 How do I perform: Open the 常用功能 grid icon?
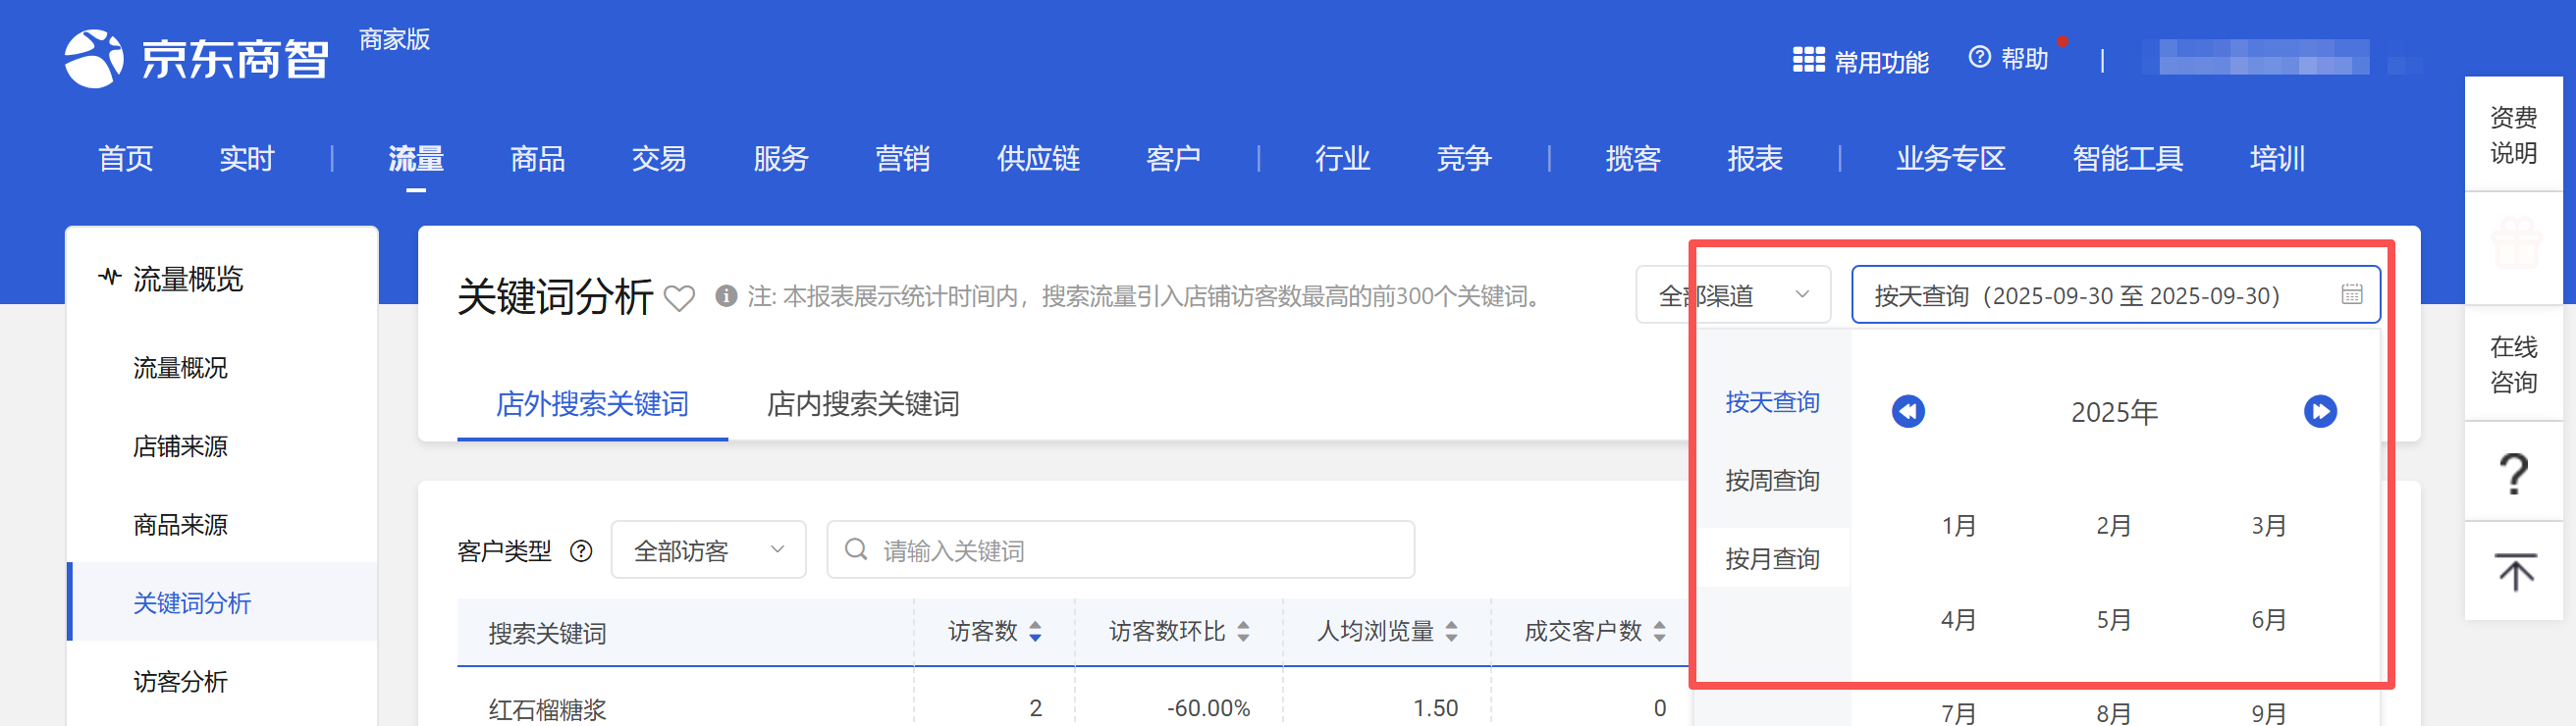pos(1808,60)
